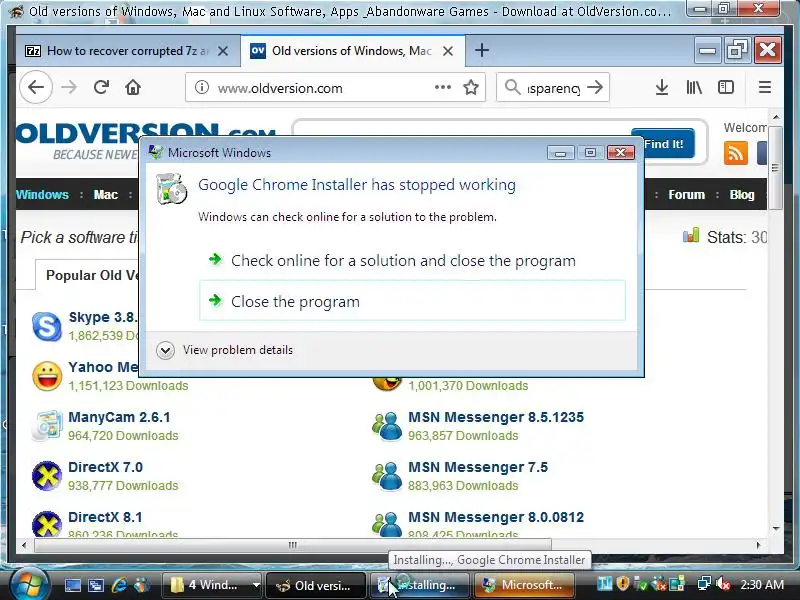Show site information for oldversion.com

tap(202, 87)
